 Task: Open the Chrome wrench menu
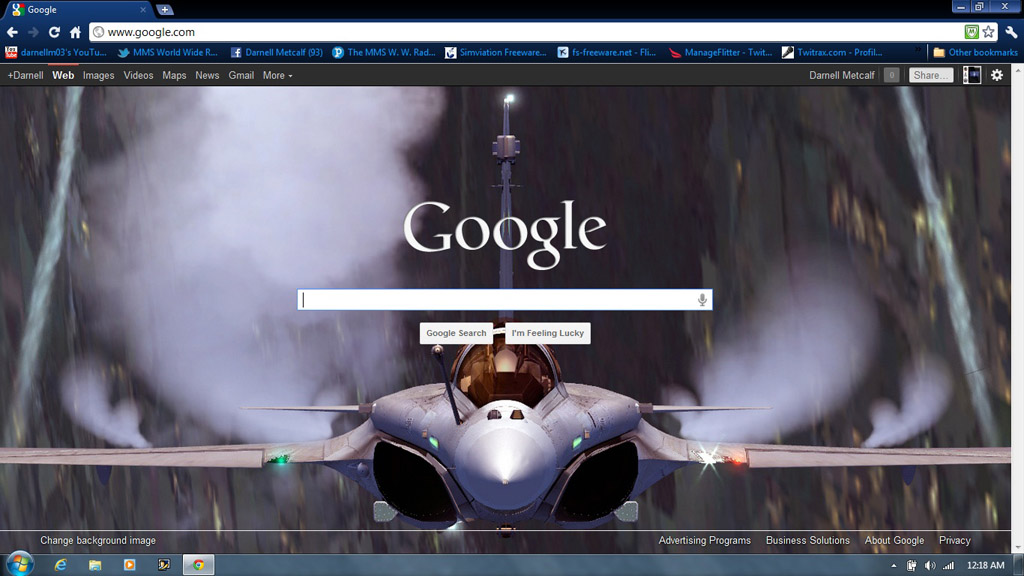click(1011, 32)
